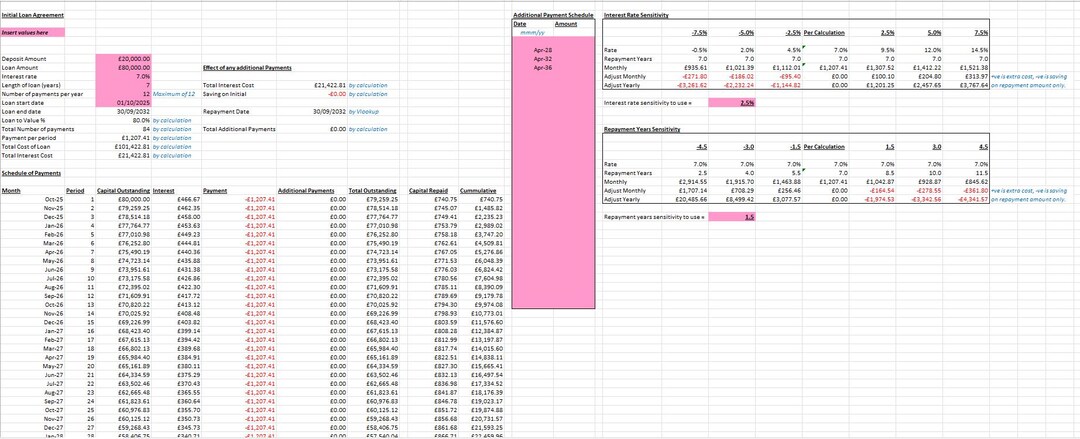This screenshot has height=439, width=1080.
Task: Select Apr-32 in Additional Payment Schedule
Action: pos(543,59)
